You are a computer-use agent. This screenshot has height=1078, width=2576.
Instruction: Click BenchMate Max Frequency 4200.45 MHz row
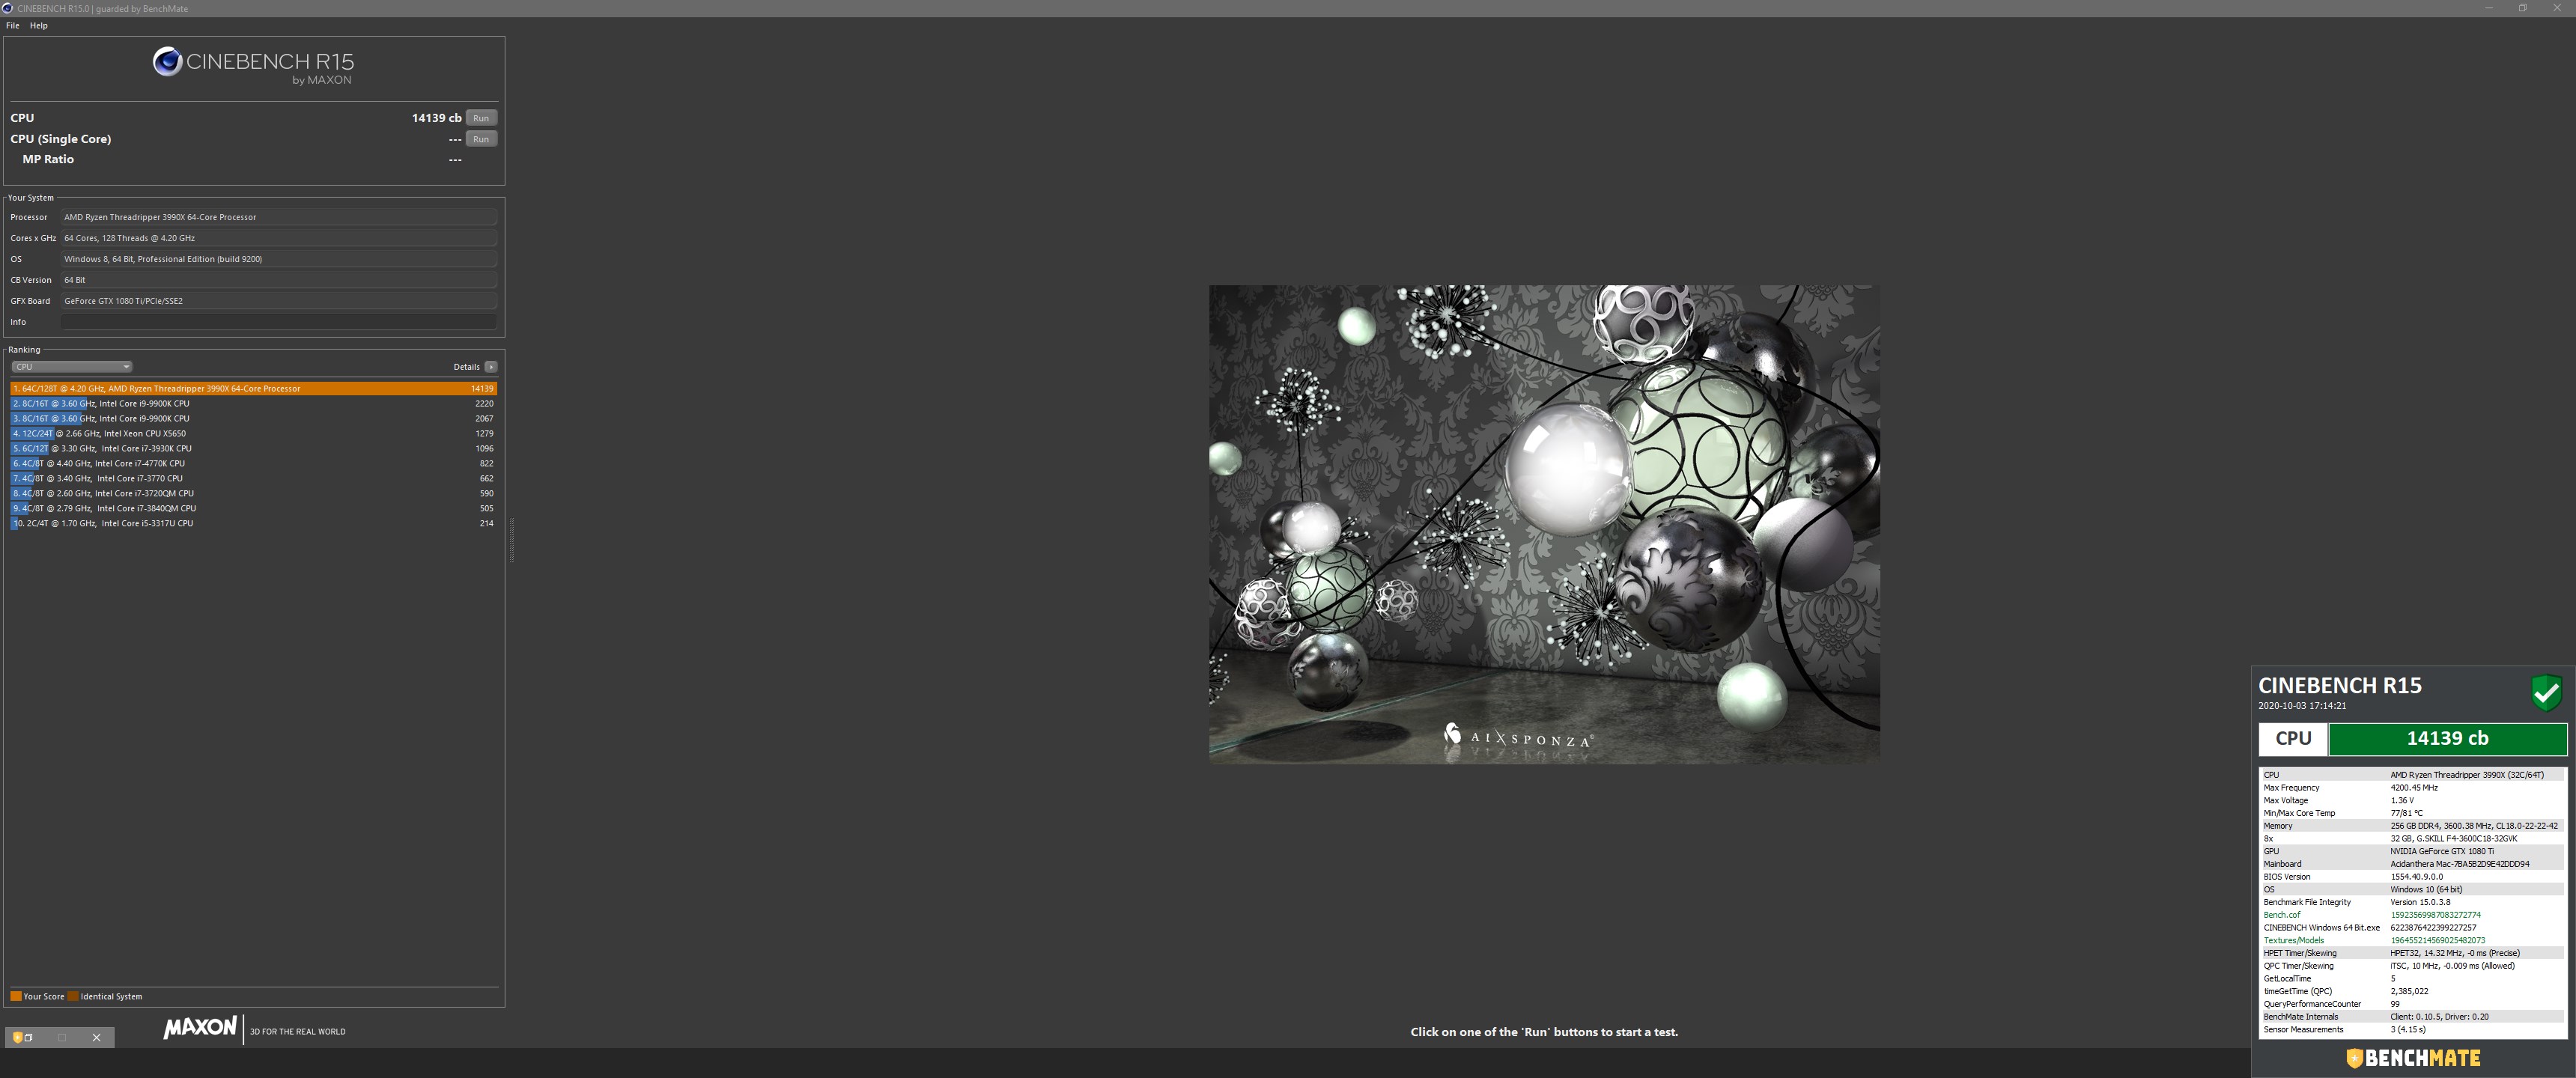pos(2412,788)
